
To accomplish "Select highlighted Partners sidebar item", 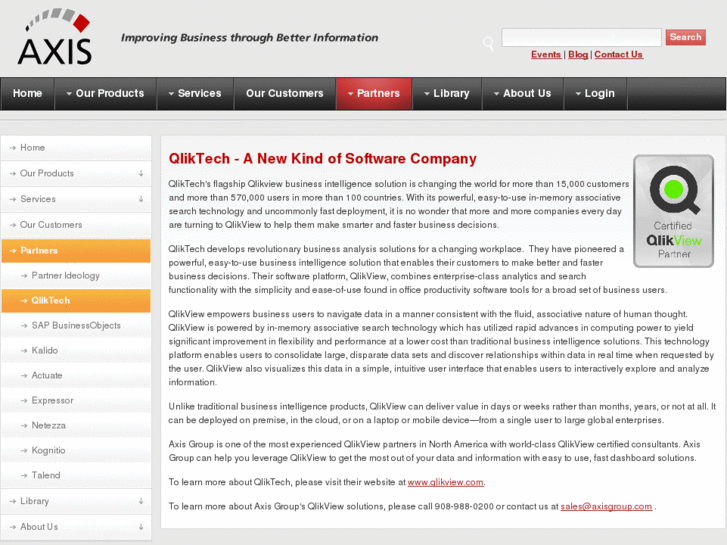I will pyautogui.click(x=76, y=250).
